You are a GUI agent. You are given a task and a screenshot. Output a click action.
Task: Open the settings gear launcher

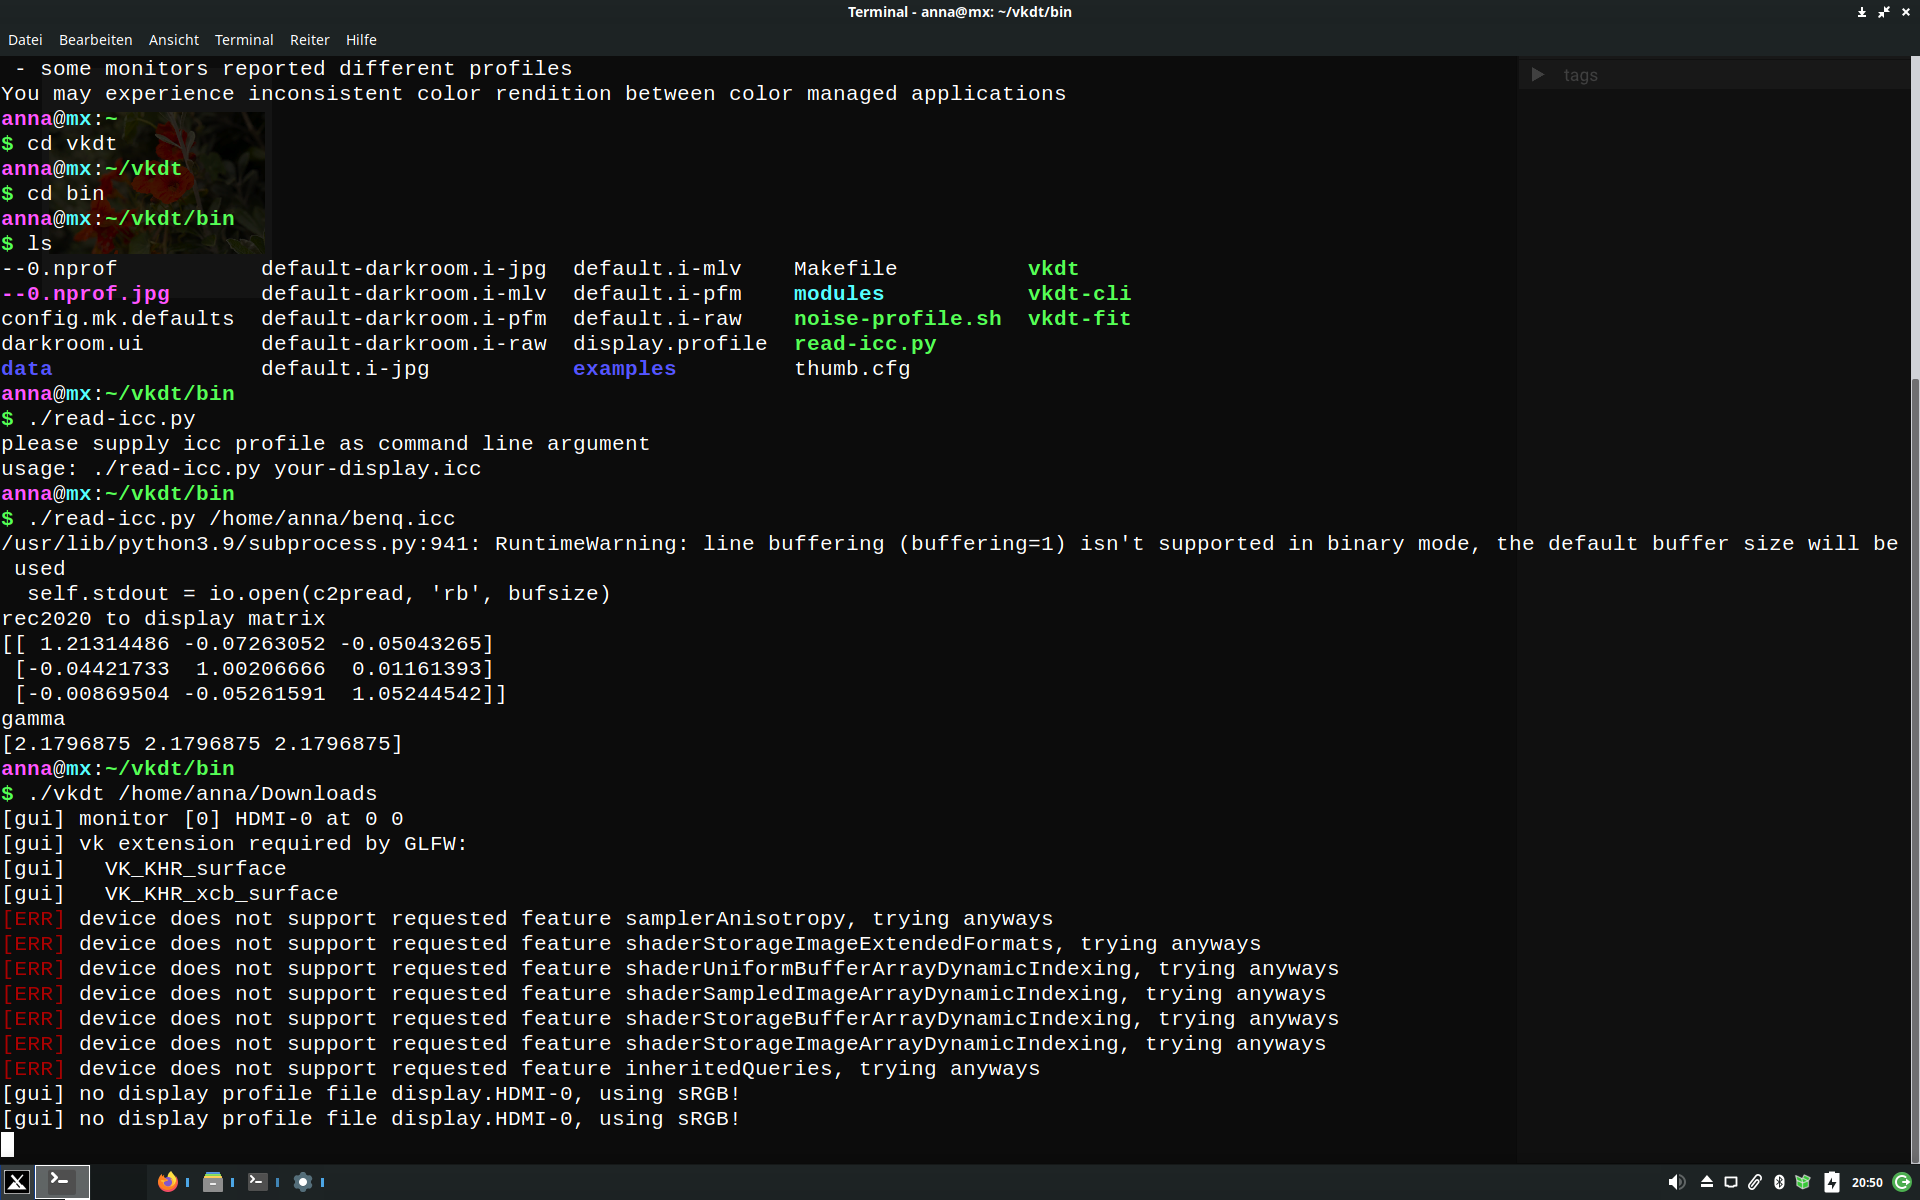coord(303,1182)
